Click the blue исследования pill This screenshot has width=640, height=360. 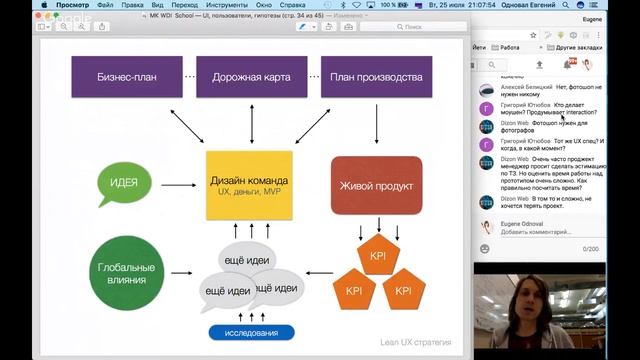click(251, 333)
